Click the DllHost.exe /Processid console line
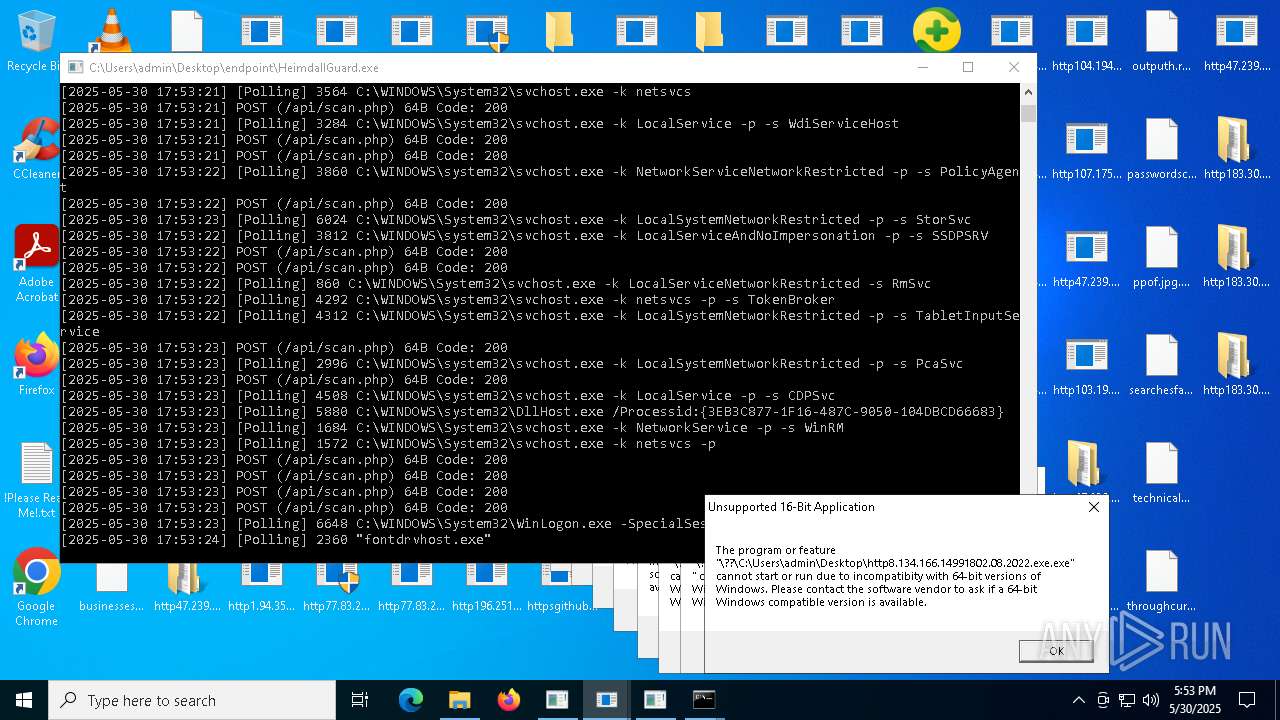Screen dimensions: 1280x720 point(532,412)
